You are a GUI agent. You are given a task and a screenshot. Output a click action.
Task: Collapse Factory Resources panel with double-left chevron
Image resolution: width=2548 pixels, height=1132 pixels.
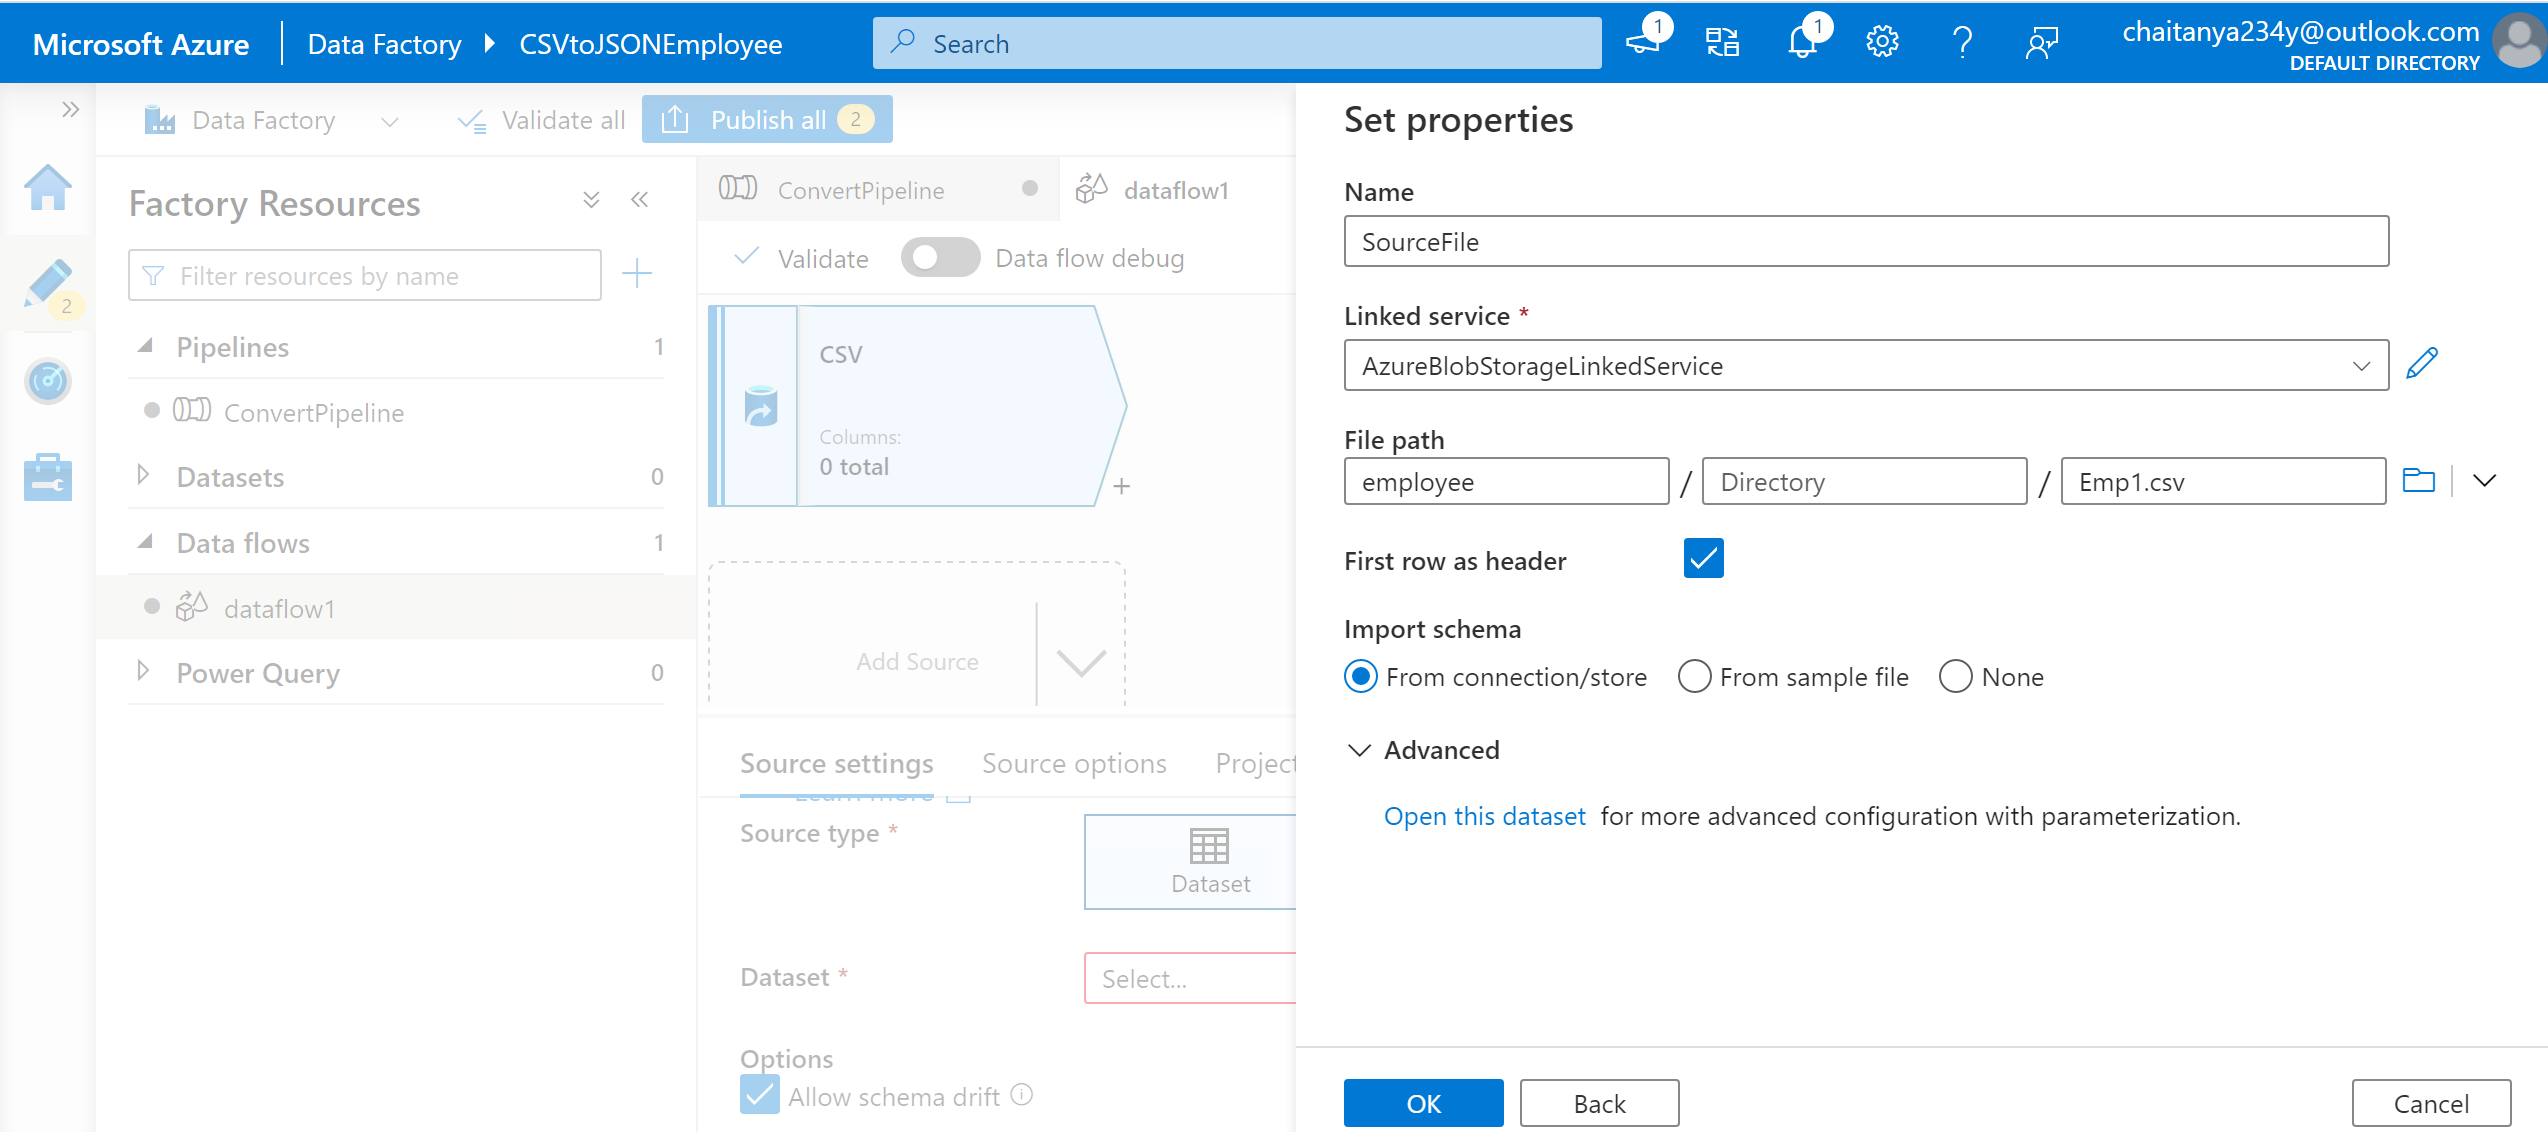[x=640, y=199]
